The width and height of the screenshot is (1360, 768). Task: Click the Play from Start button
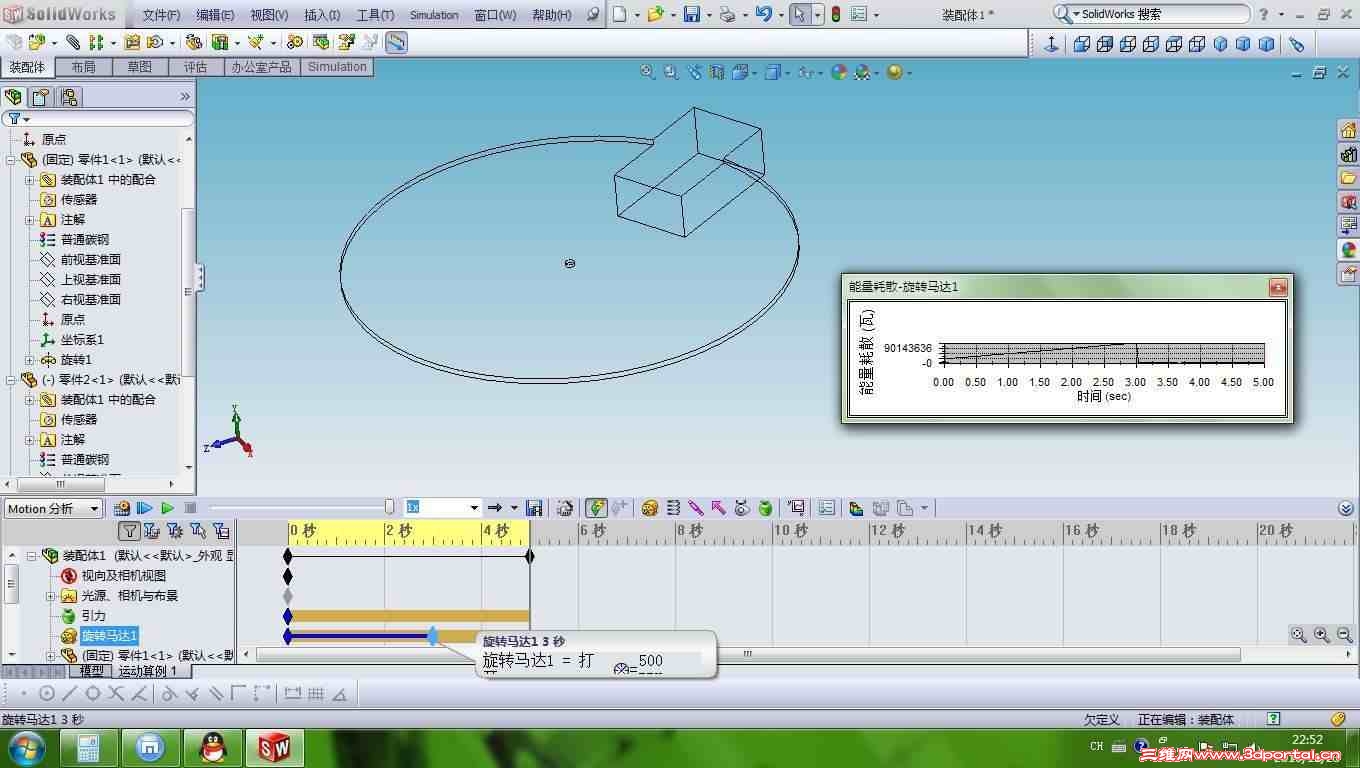[145, 508]
